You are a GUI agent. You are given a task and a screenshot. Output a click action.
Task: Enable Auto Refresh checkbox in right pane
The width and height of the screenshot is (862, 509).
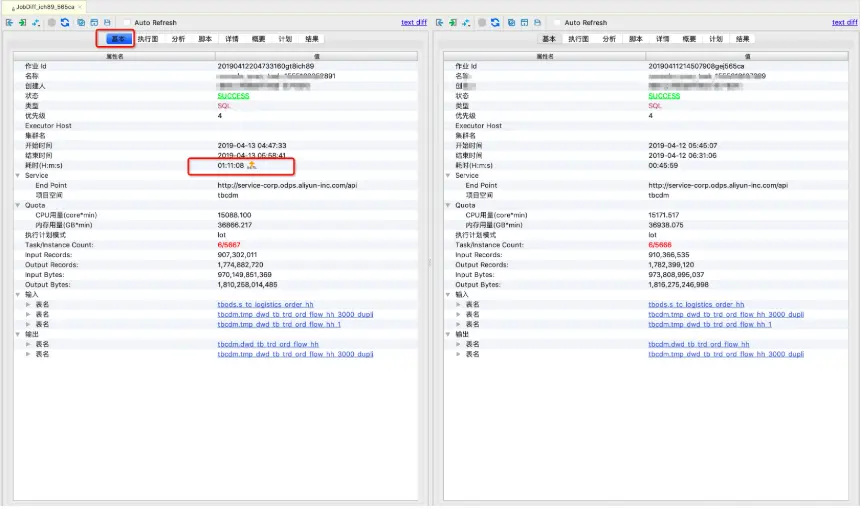(557, 23)
